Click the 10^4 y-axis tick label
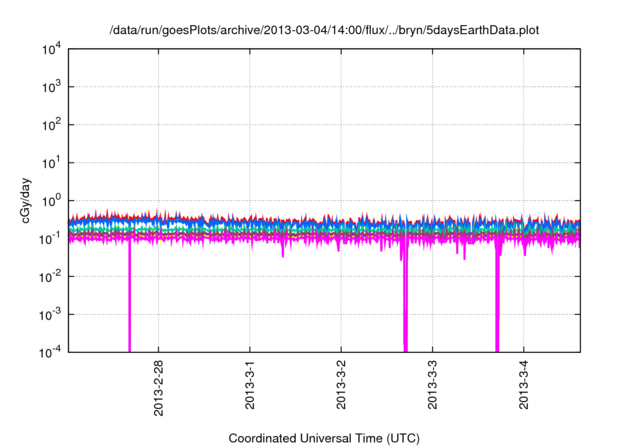 tap(51, 49)
